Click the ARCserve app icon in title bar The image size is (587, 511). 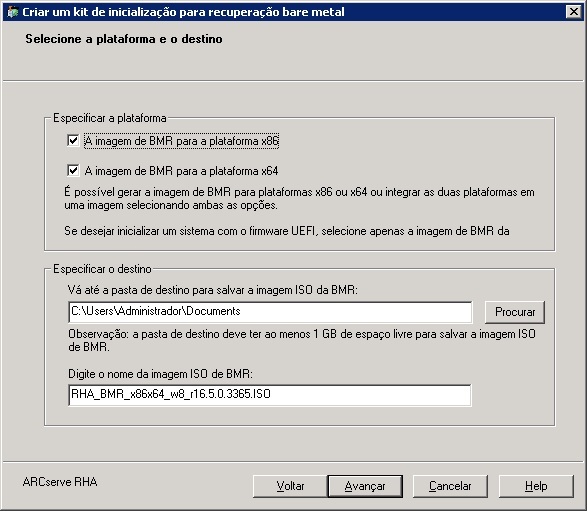12,12
